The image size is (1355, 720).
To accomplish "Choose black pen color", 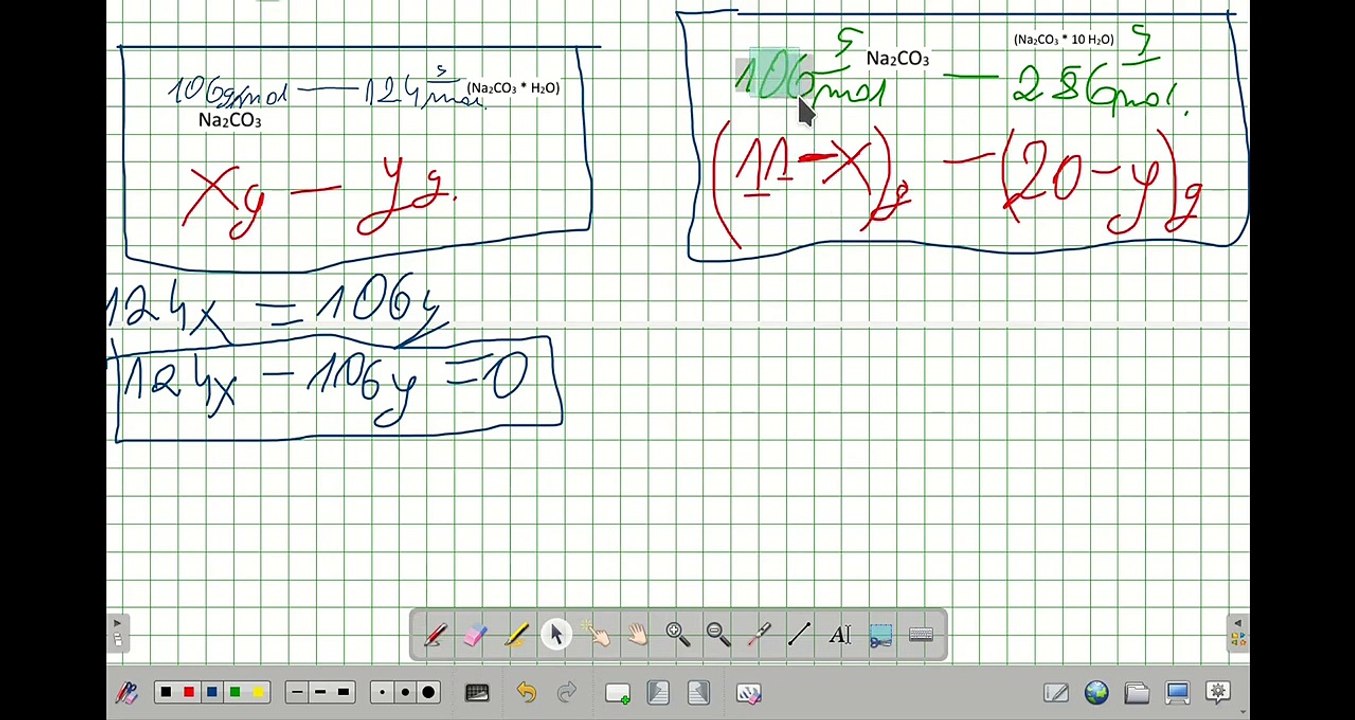I will (x=165, y=692).
